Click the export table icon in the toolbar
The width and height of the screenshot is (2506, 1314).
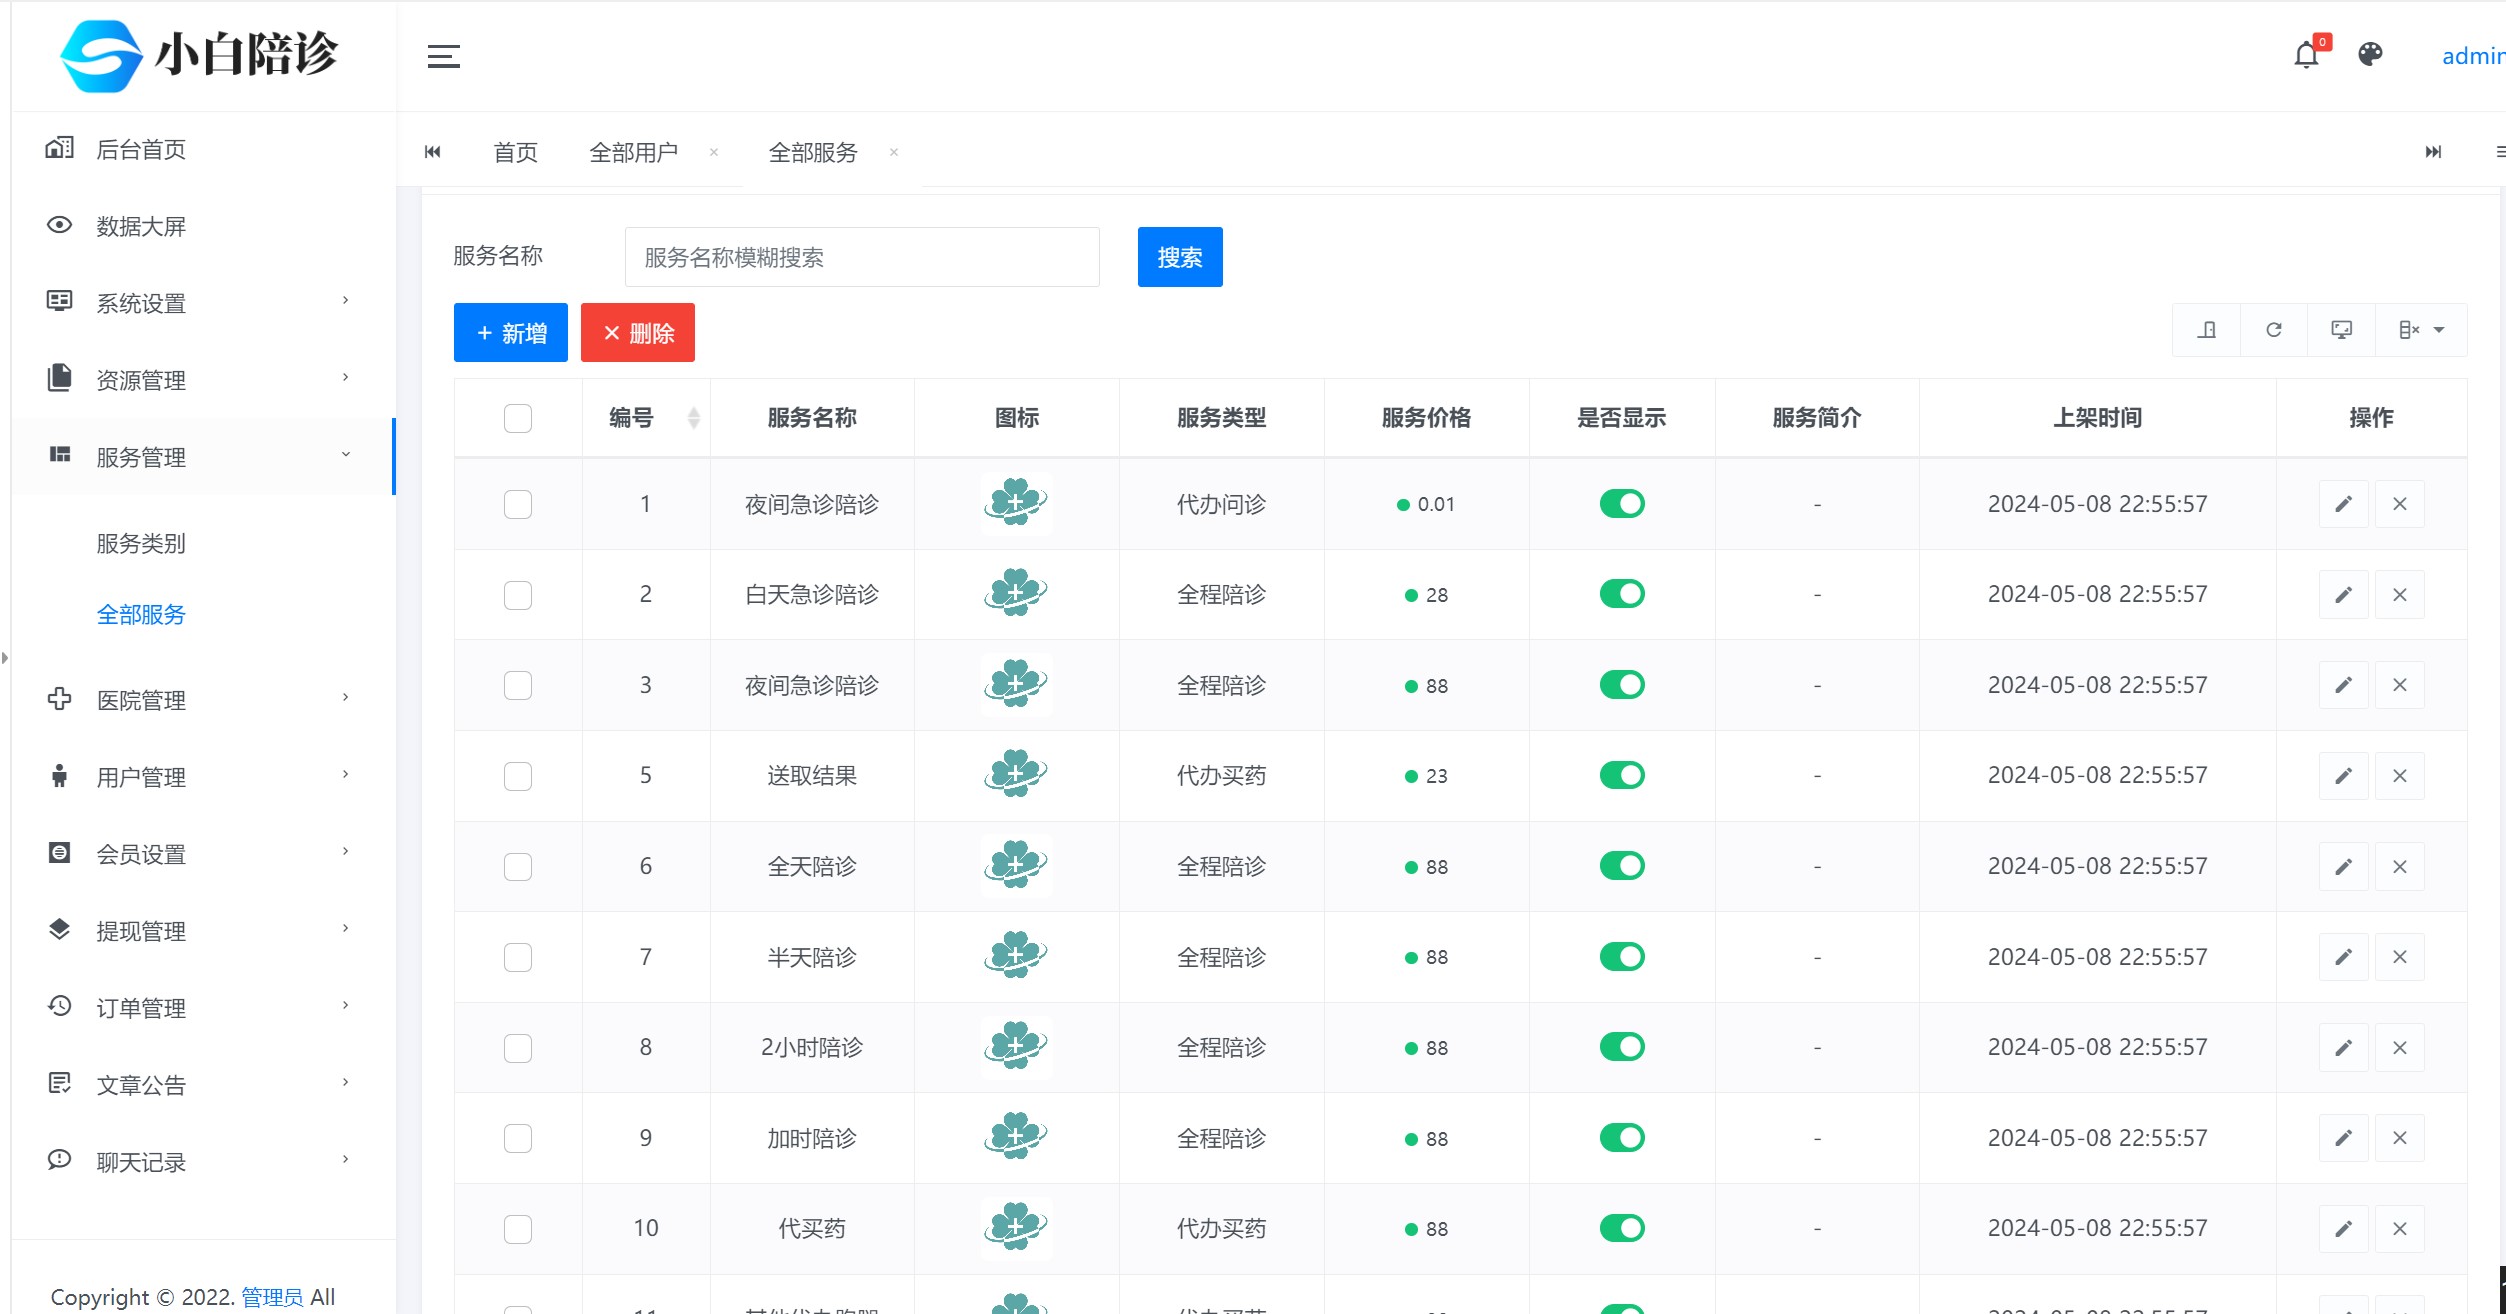(x=2206, y=330)
